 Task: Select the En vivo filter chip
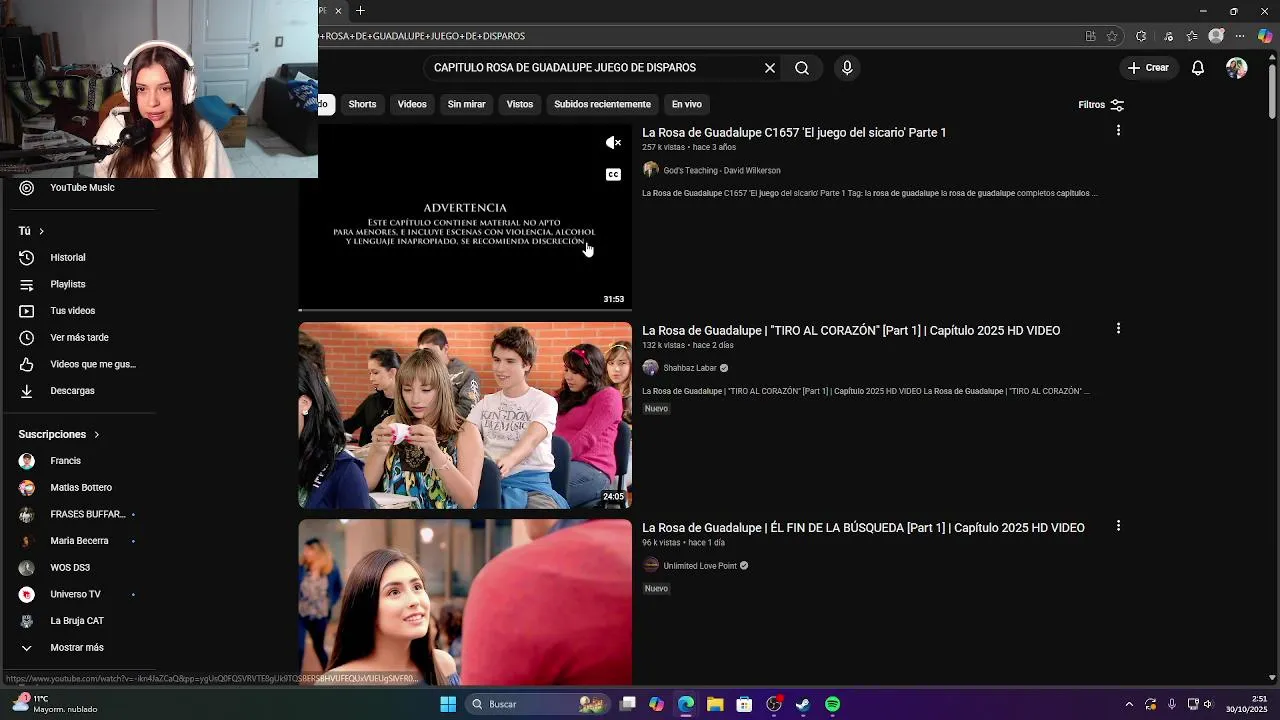[x=686, y=104]
